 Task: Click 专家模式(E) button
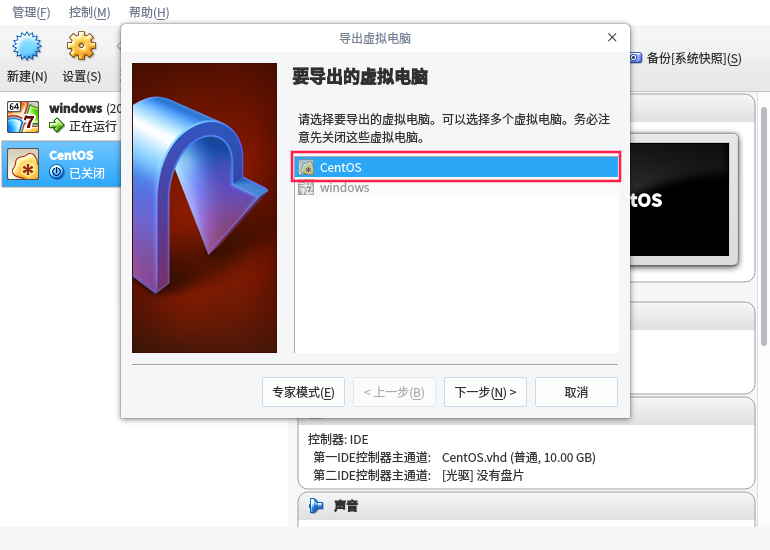coord(303,392)
